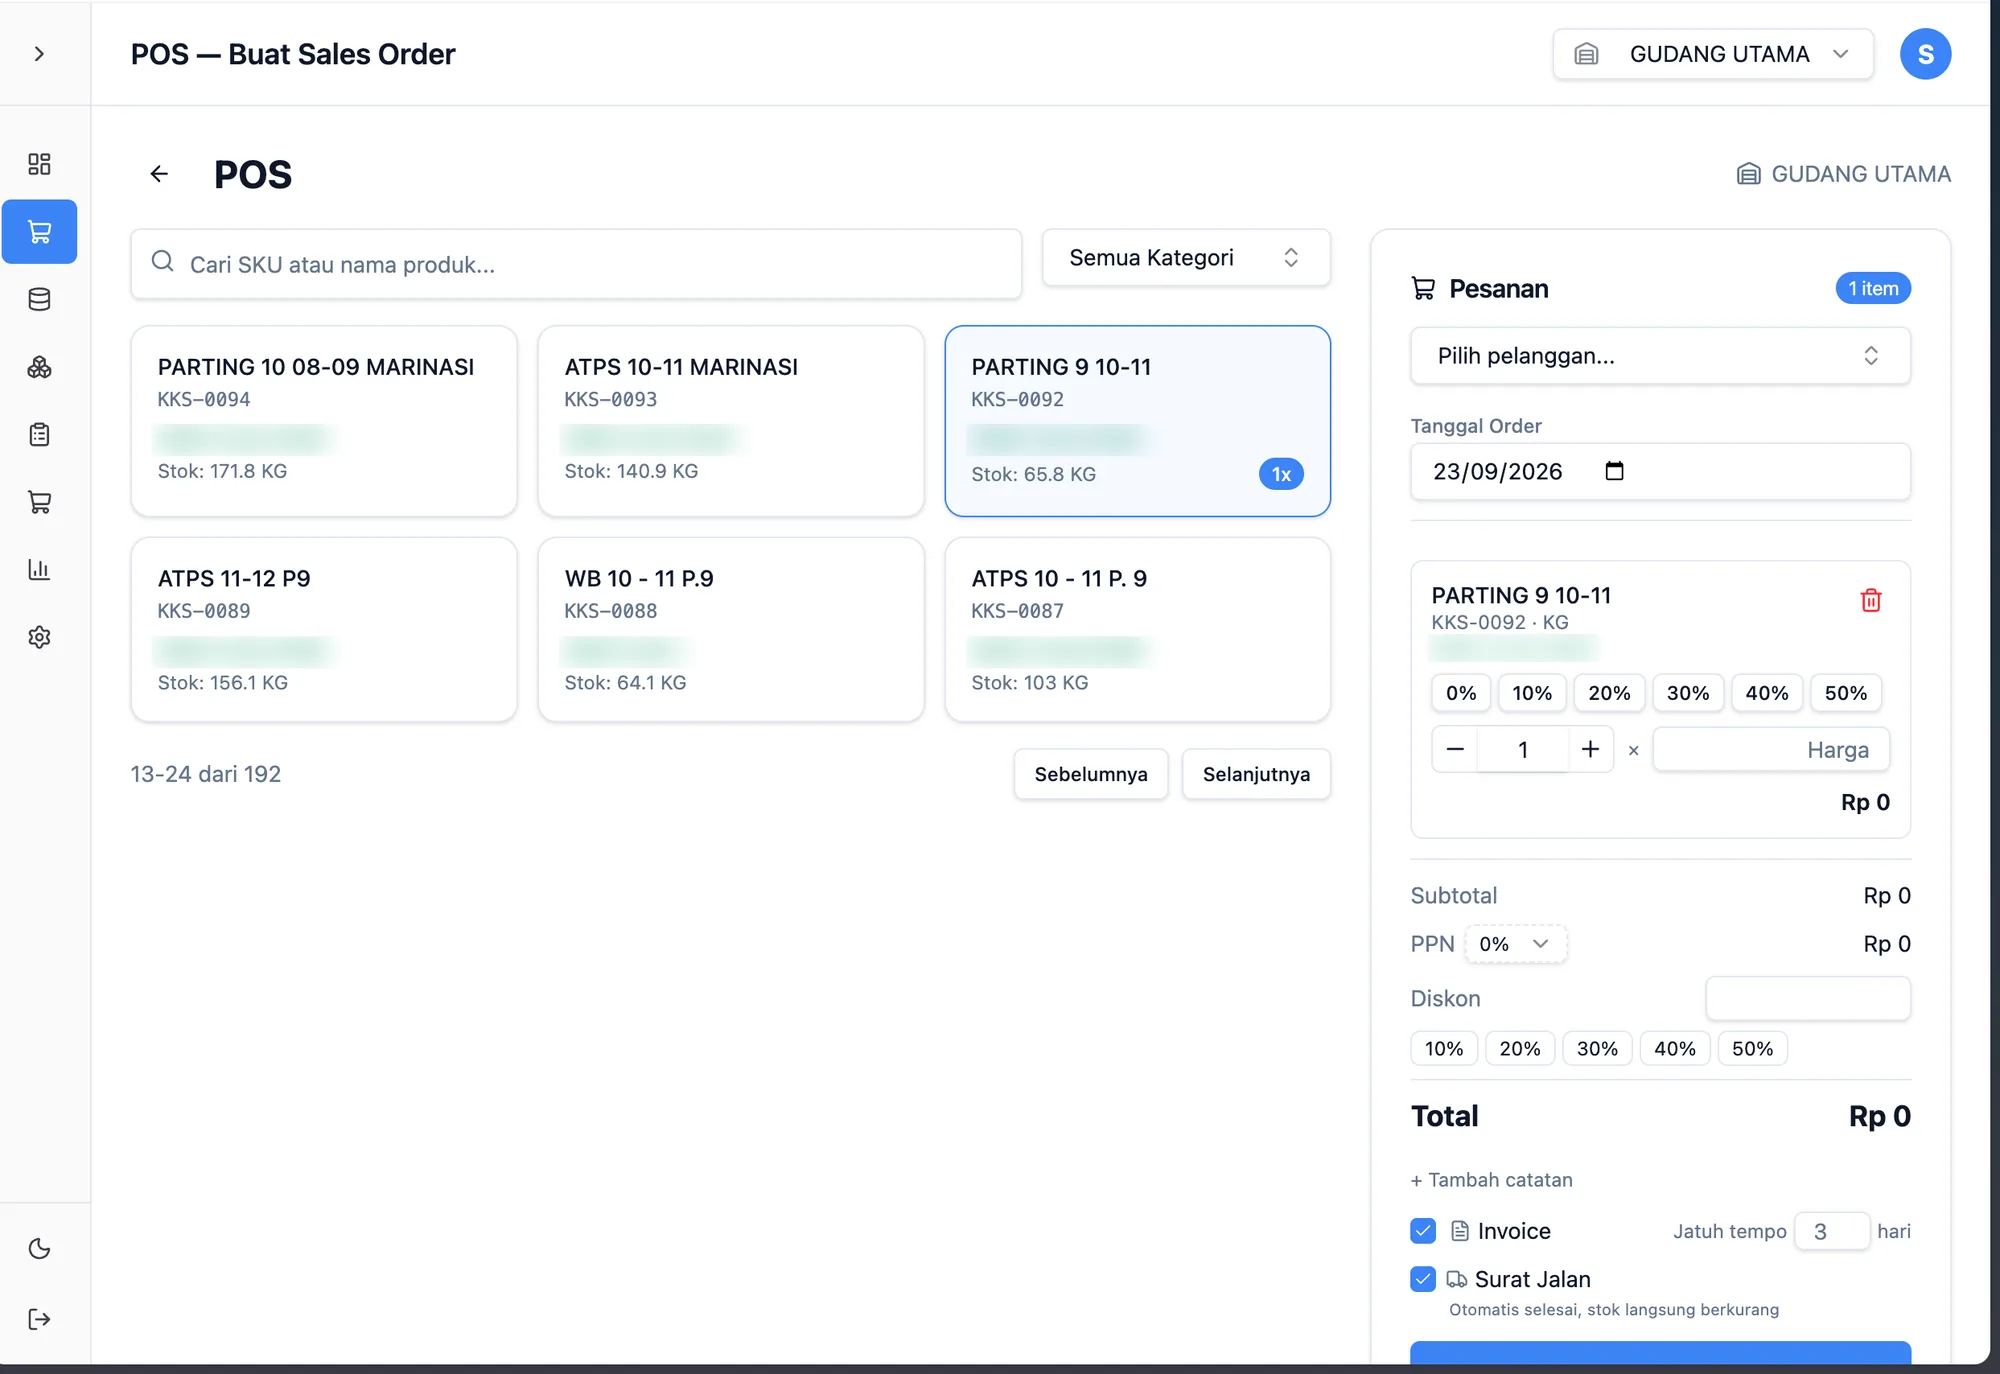Apply 10% order discount under Diskon
This screenshot has width=2000, height=1374.
(x=1444, y=1049)
